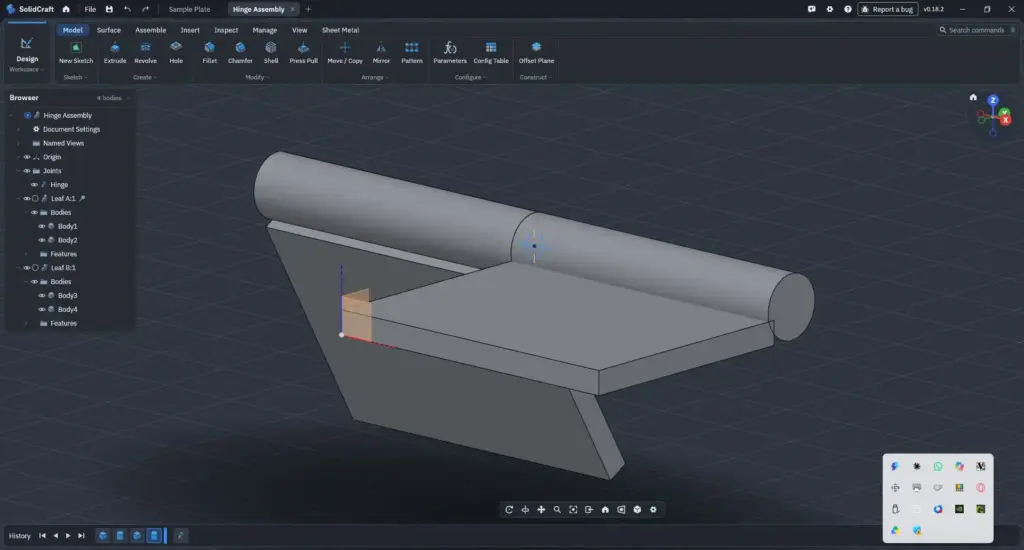Image resolution: width=1024 pixels, height=550 pixels.
Task: Select the Mirror tool
Action: (381, 52)
